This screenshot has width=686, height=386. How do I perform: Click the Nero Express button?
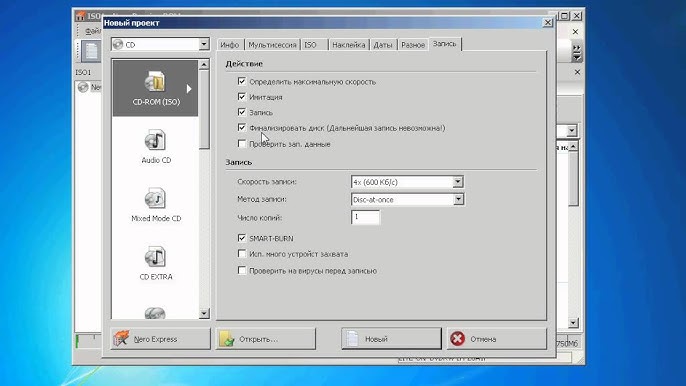[x=161, y=339]
